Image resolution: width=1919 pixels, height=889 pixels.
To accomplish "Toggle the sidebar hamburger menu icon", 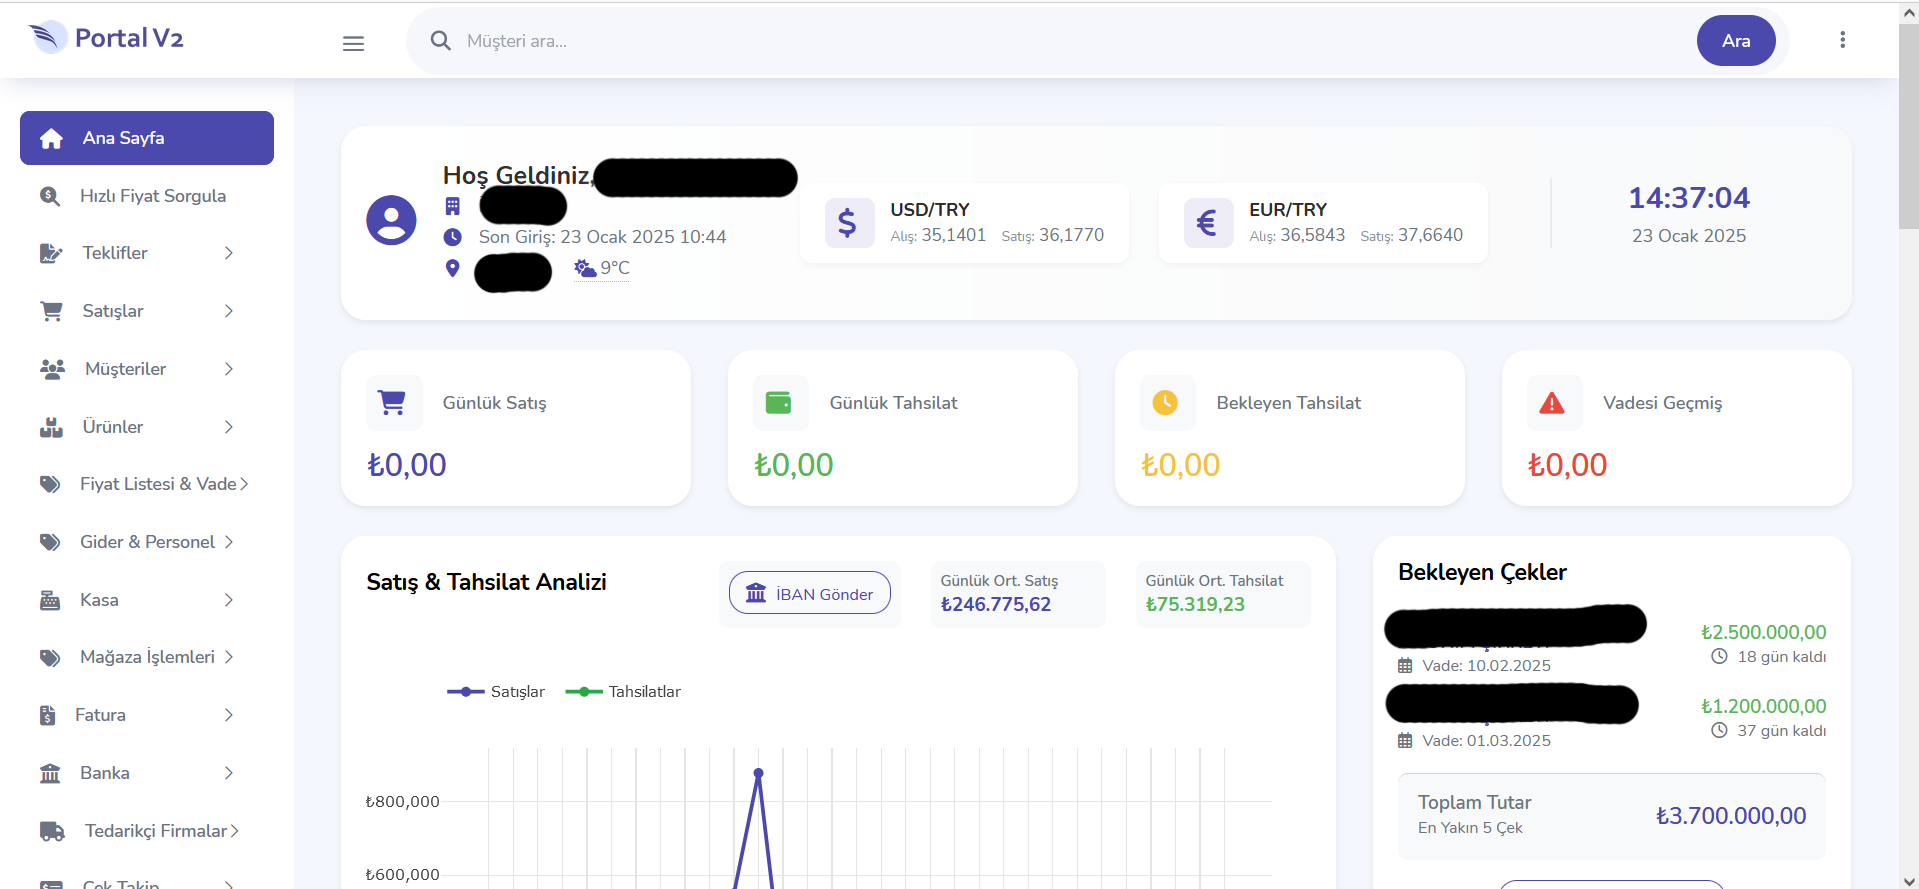I will click(x=353, y=43).
